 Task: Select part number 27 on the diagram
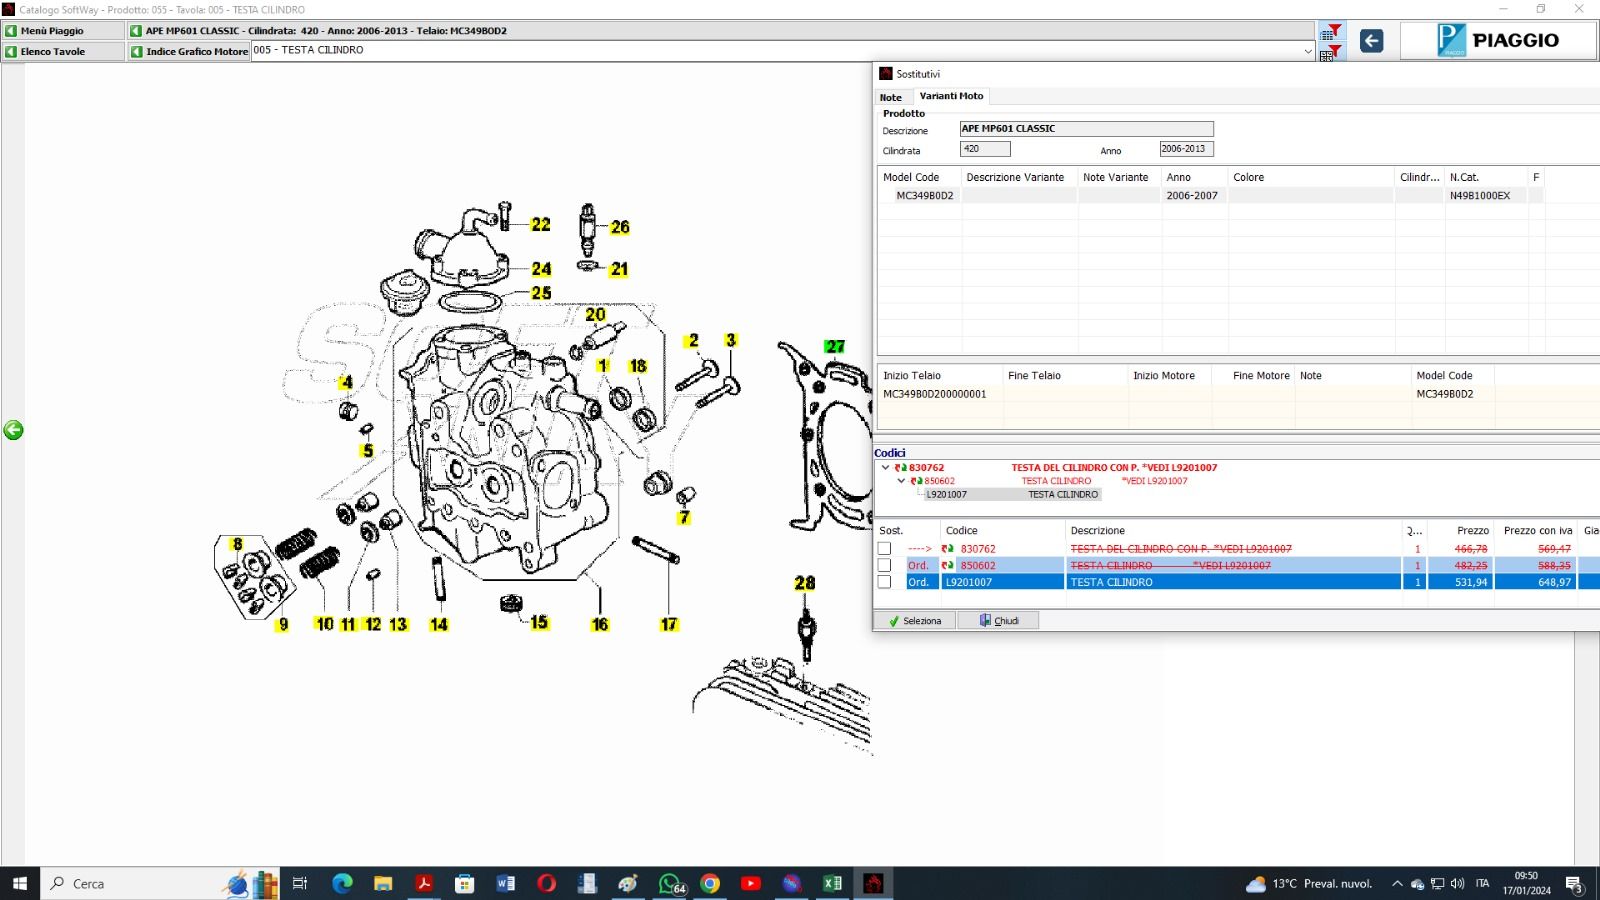tap(835, 346)
